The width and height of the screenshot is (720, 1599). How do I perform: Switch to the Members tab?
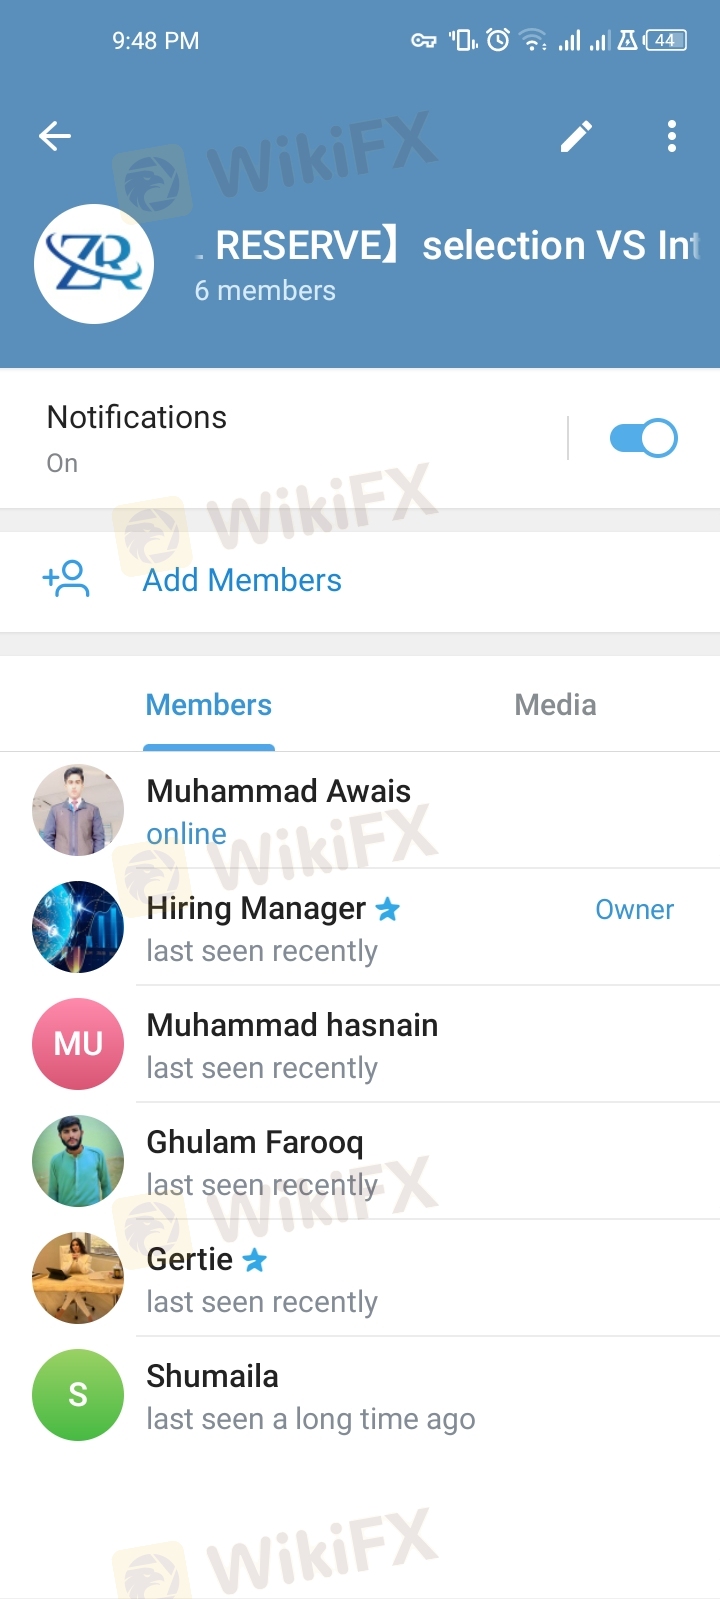click(209, 705)
